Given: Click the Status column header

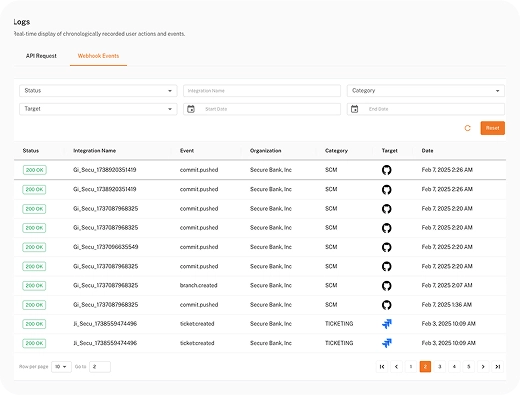Looking at the screenshot, I should pyautogui.click(x=31, y=151).
